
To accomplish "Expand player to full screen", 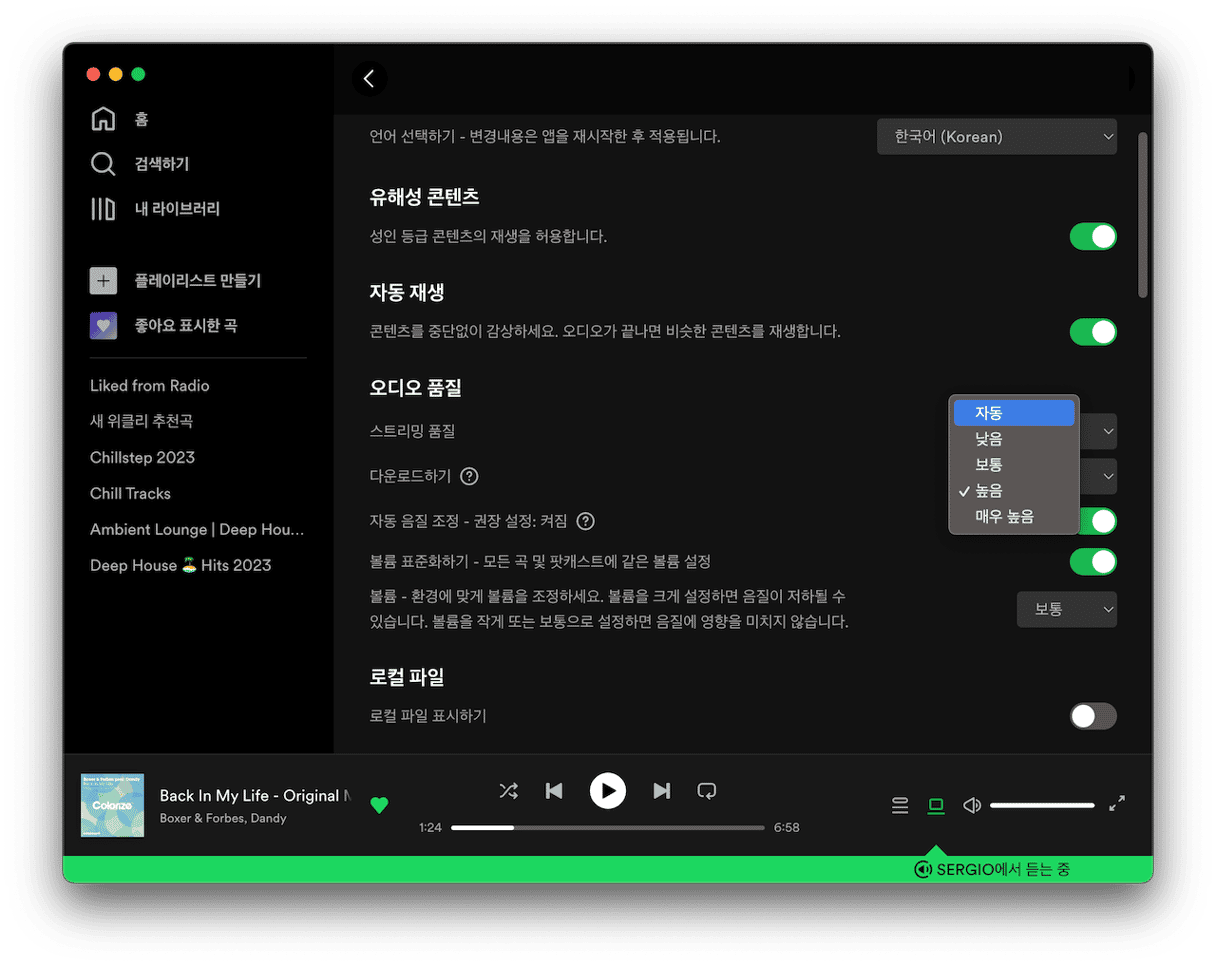I will 1117,803.
